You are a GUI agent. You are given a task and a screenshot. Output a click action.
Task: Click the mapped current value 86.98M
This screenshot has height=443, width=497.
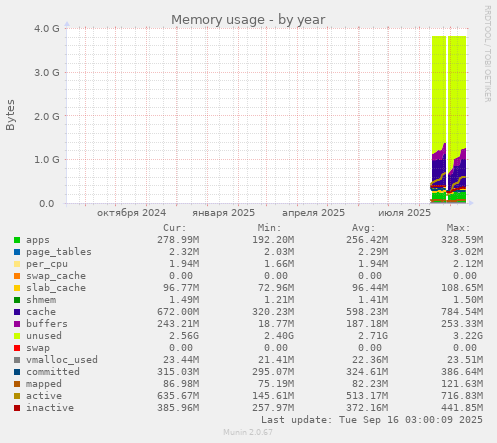coord(181,384)
